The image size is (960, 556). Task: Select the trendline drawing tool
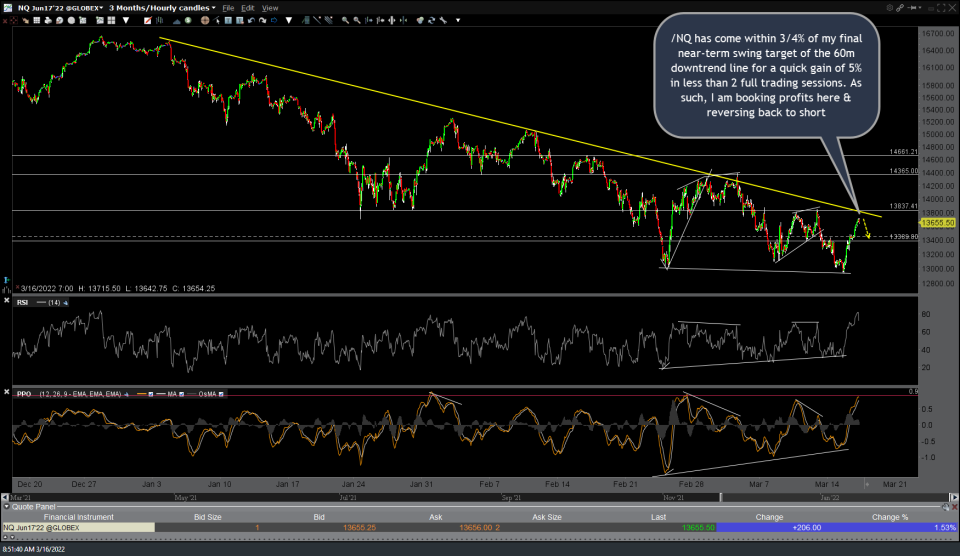317,20
